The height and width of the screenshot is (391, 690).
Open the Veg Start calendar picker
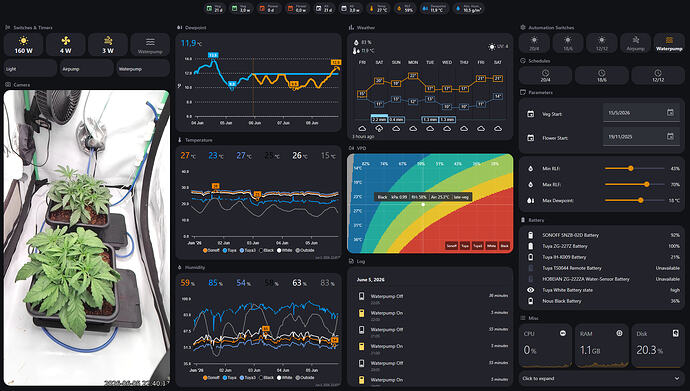pyautogui.click(x=670, y=113)
